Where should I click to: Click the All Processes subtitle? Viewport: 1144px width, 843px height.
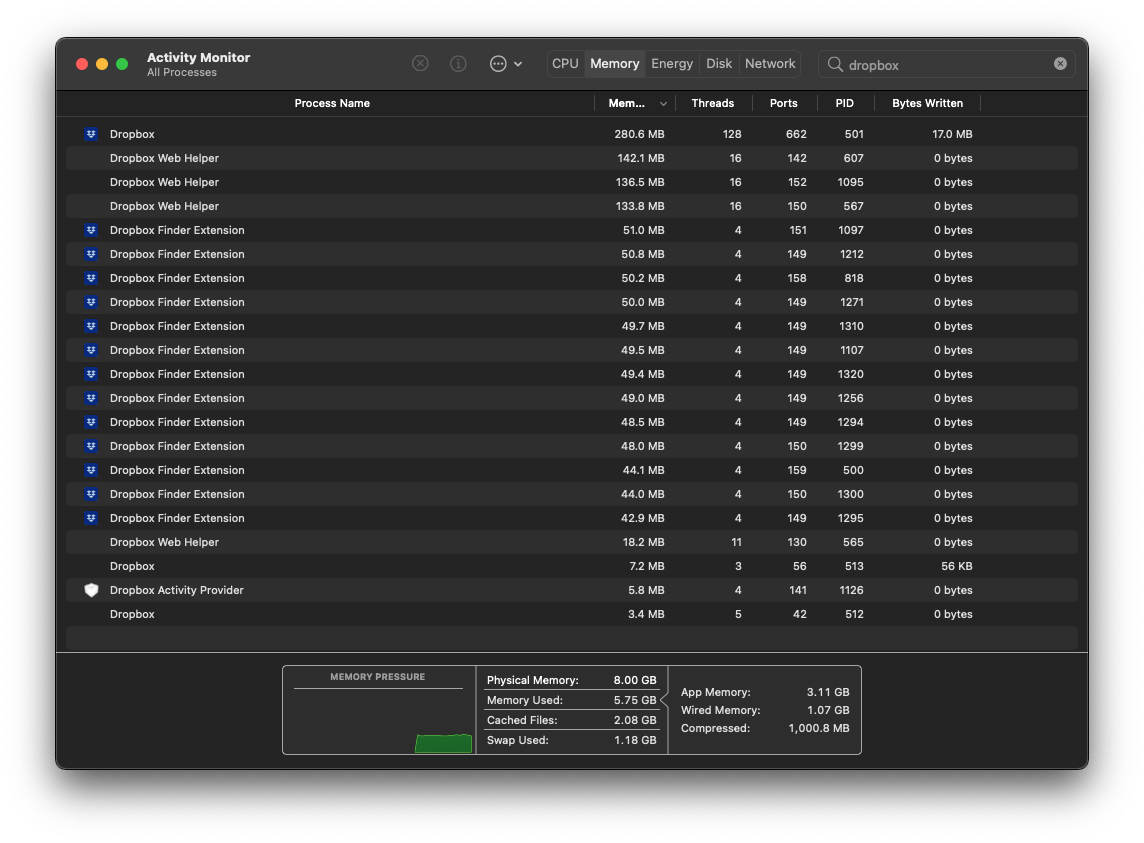tap(182, 72)
